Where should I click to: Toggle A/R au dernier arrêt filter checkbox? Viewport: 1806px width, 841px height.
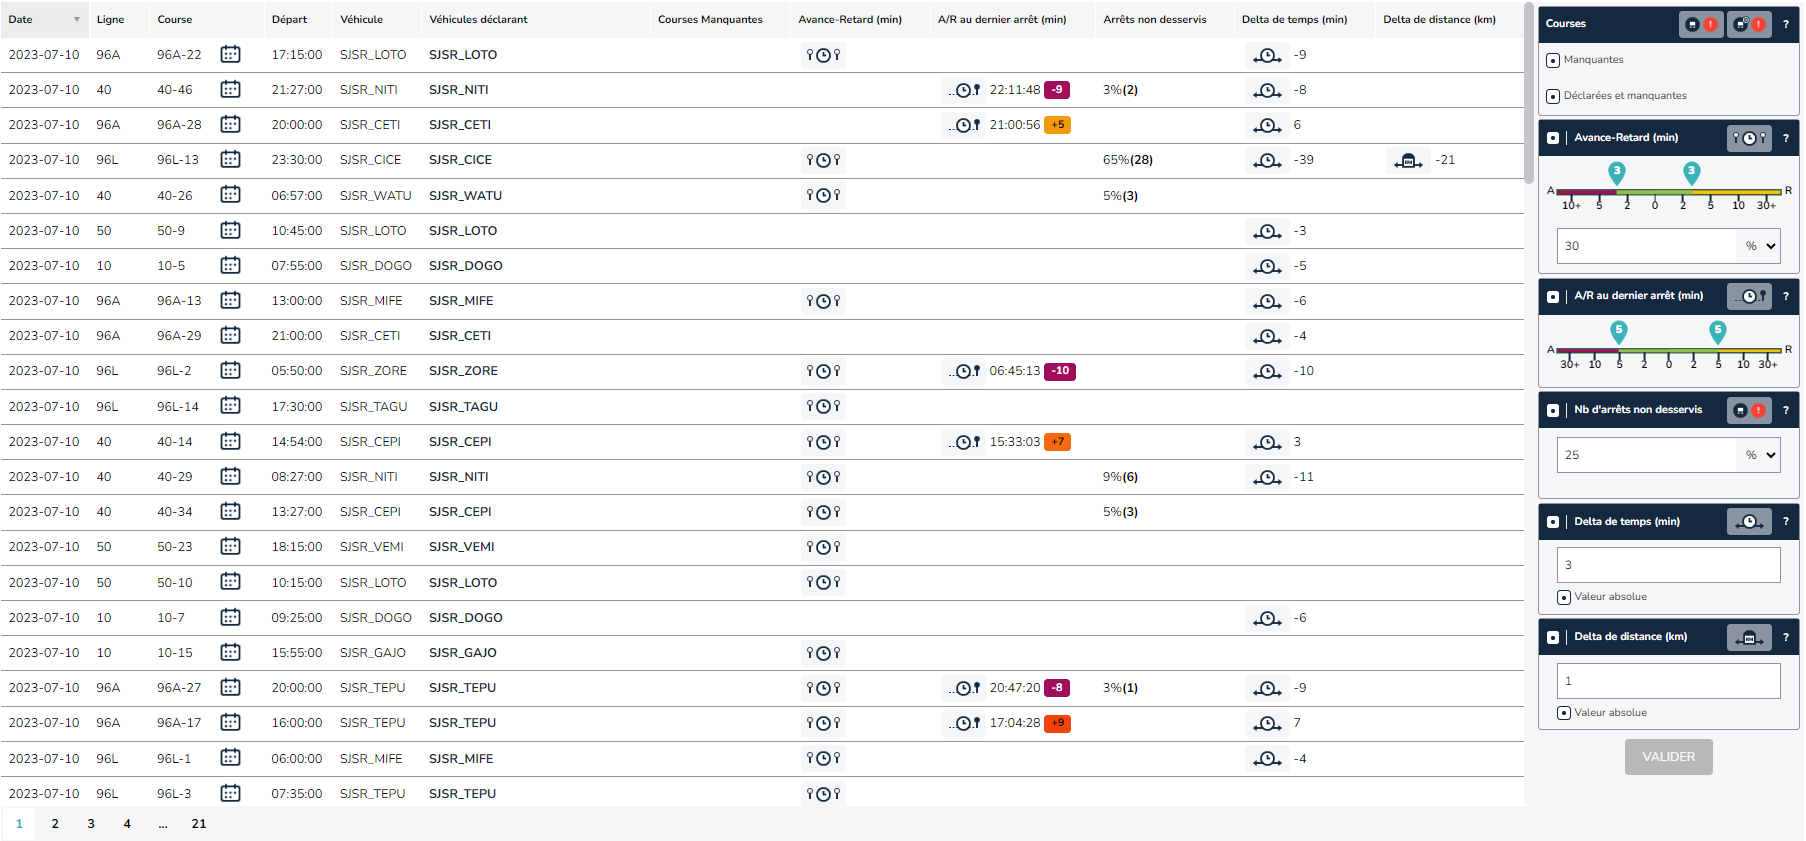tap(1553, 296)
